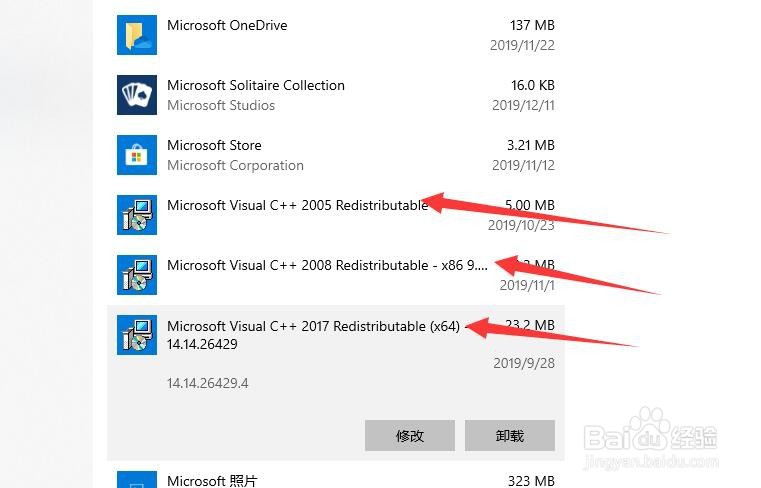Screen dimensions: 761x488
Task: Select Microsoft Visual C++ 2005 Redistributable entry
Action: (298, 205)
